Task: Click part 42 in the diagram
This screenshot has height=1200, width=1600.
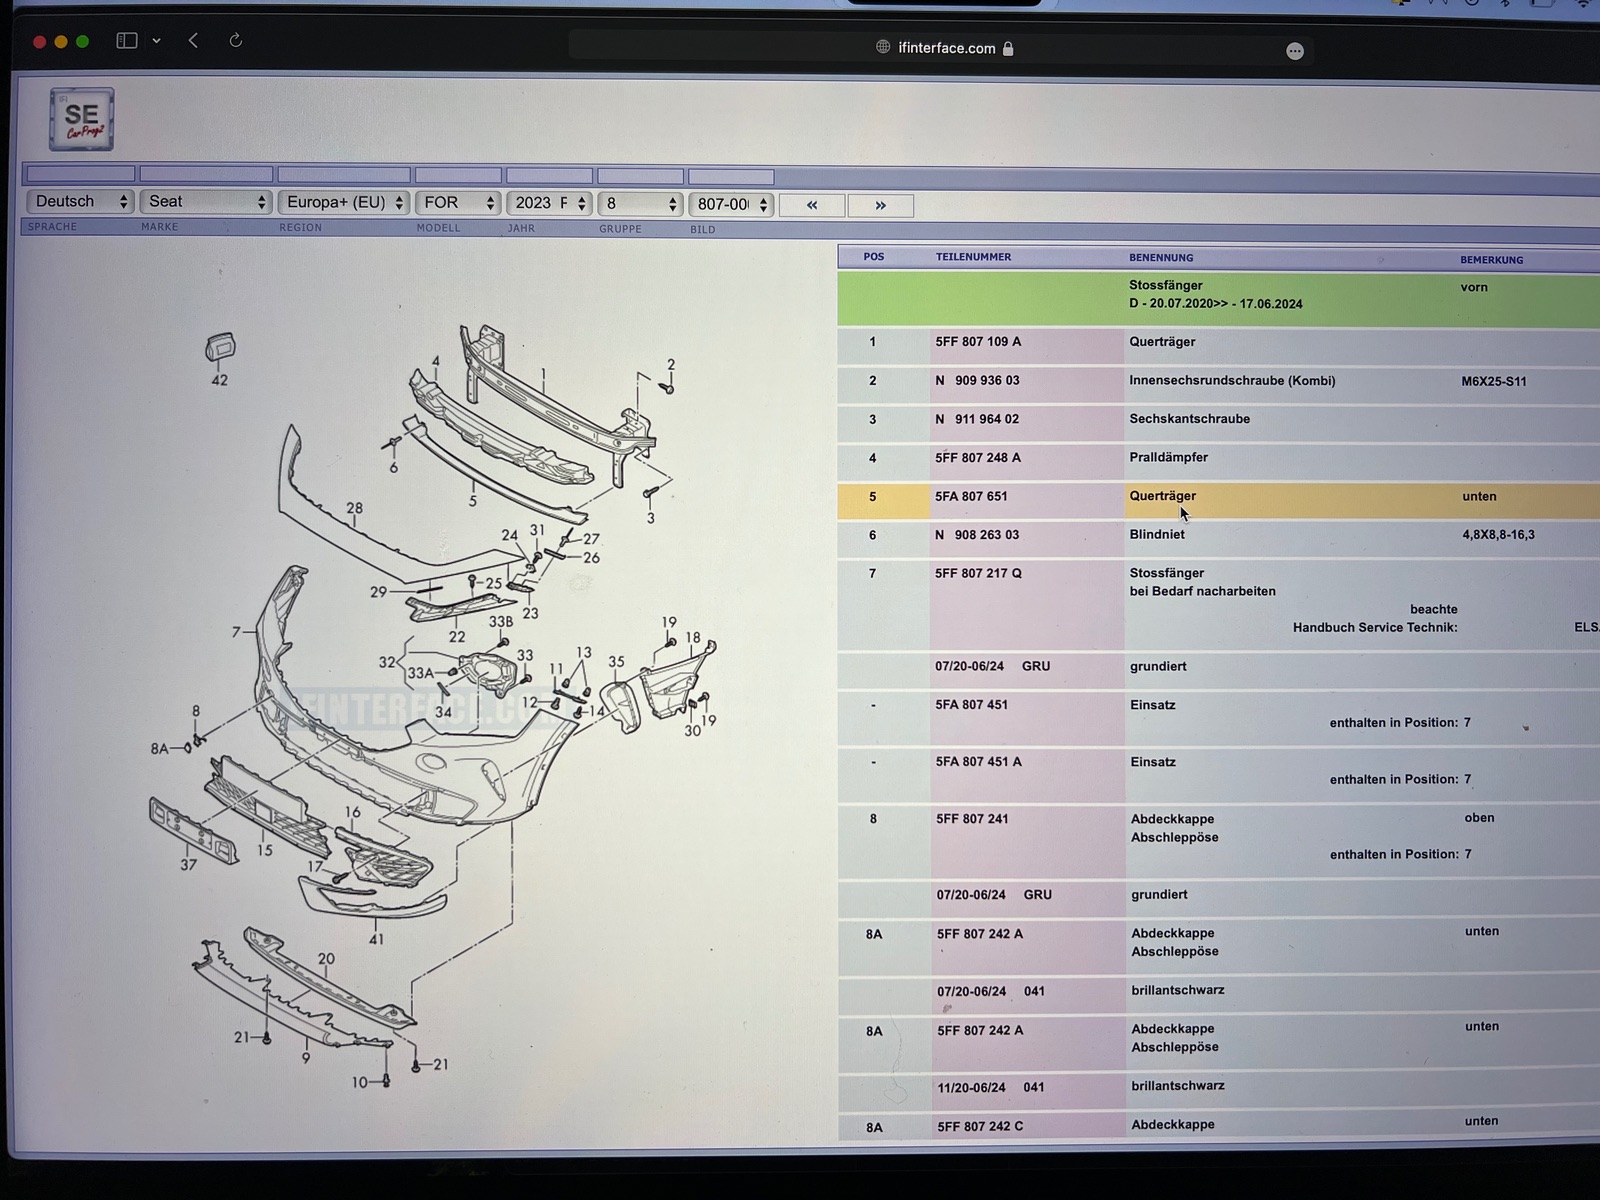Action: pyautogui.click(x=220, y=348)
